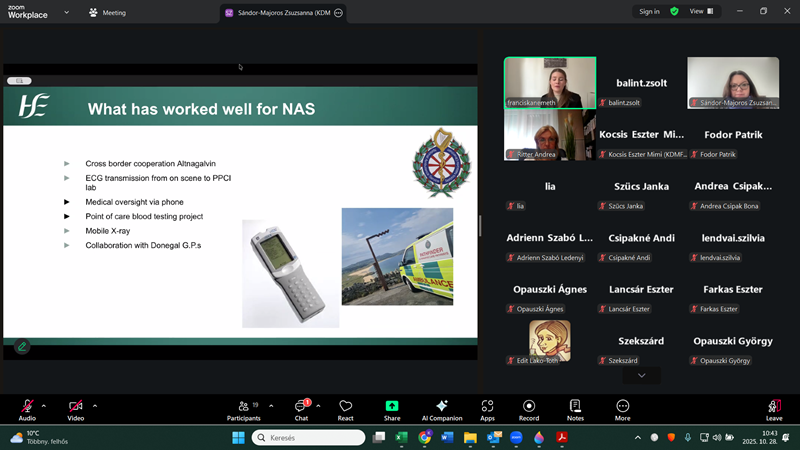Leave the meeting
This screenshot has width=800, height=450.
click(x=774, y=409)
